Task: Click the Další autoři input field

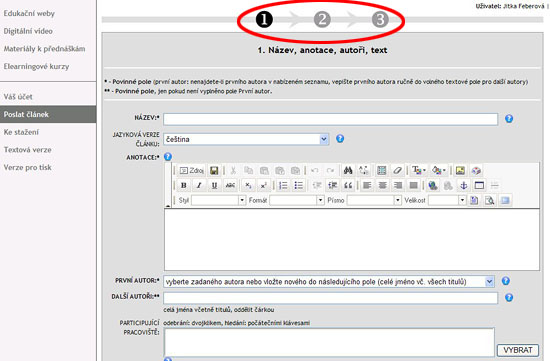Action: pyautogui.click(x=330, y=298)
